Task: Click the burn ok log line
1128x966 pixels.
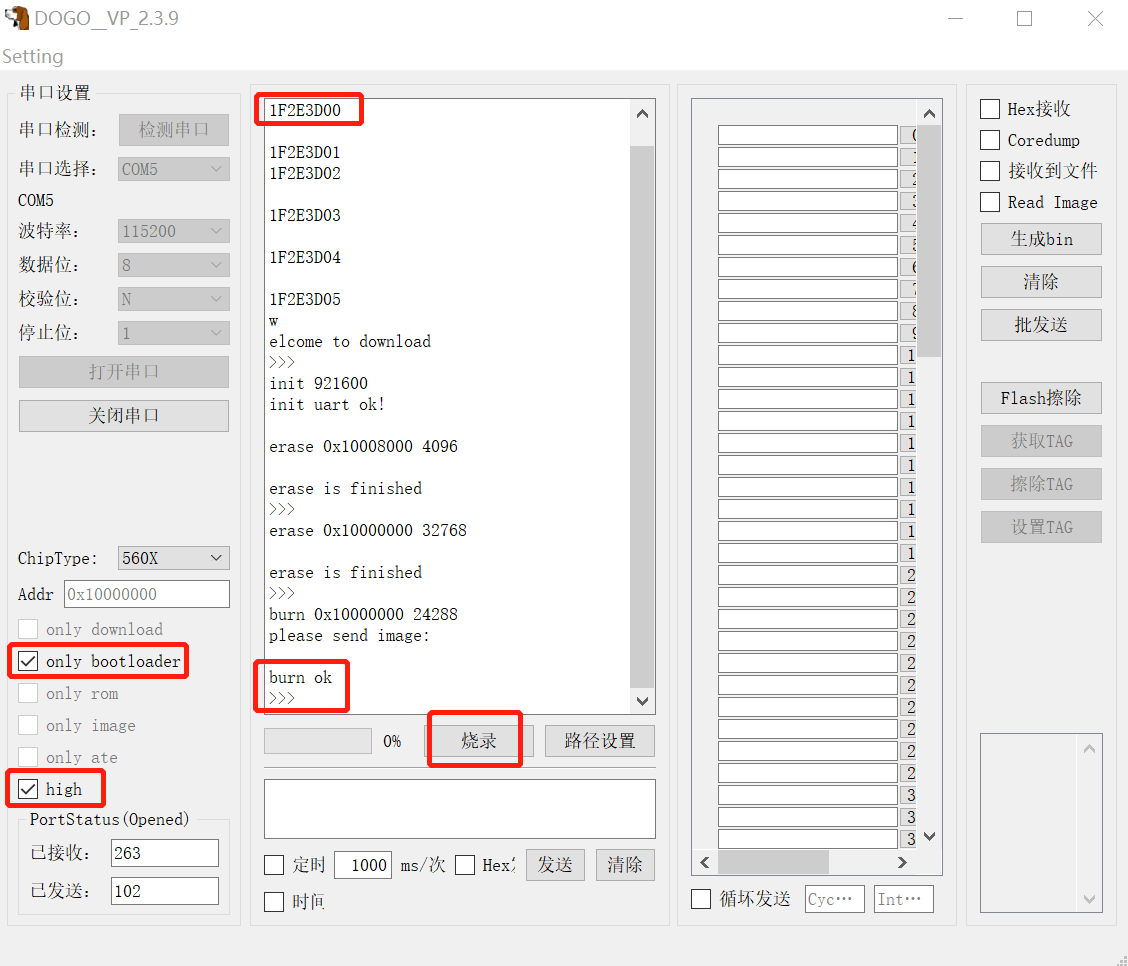Action: tap(301, 678)
